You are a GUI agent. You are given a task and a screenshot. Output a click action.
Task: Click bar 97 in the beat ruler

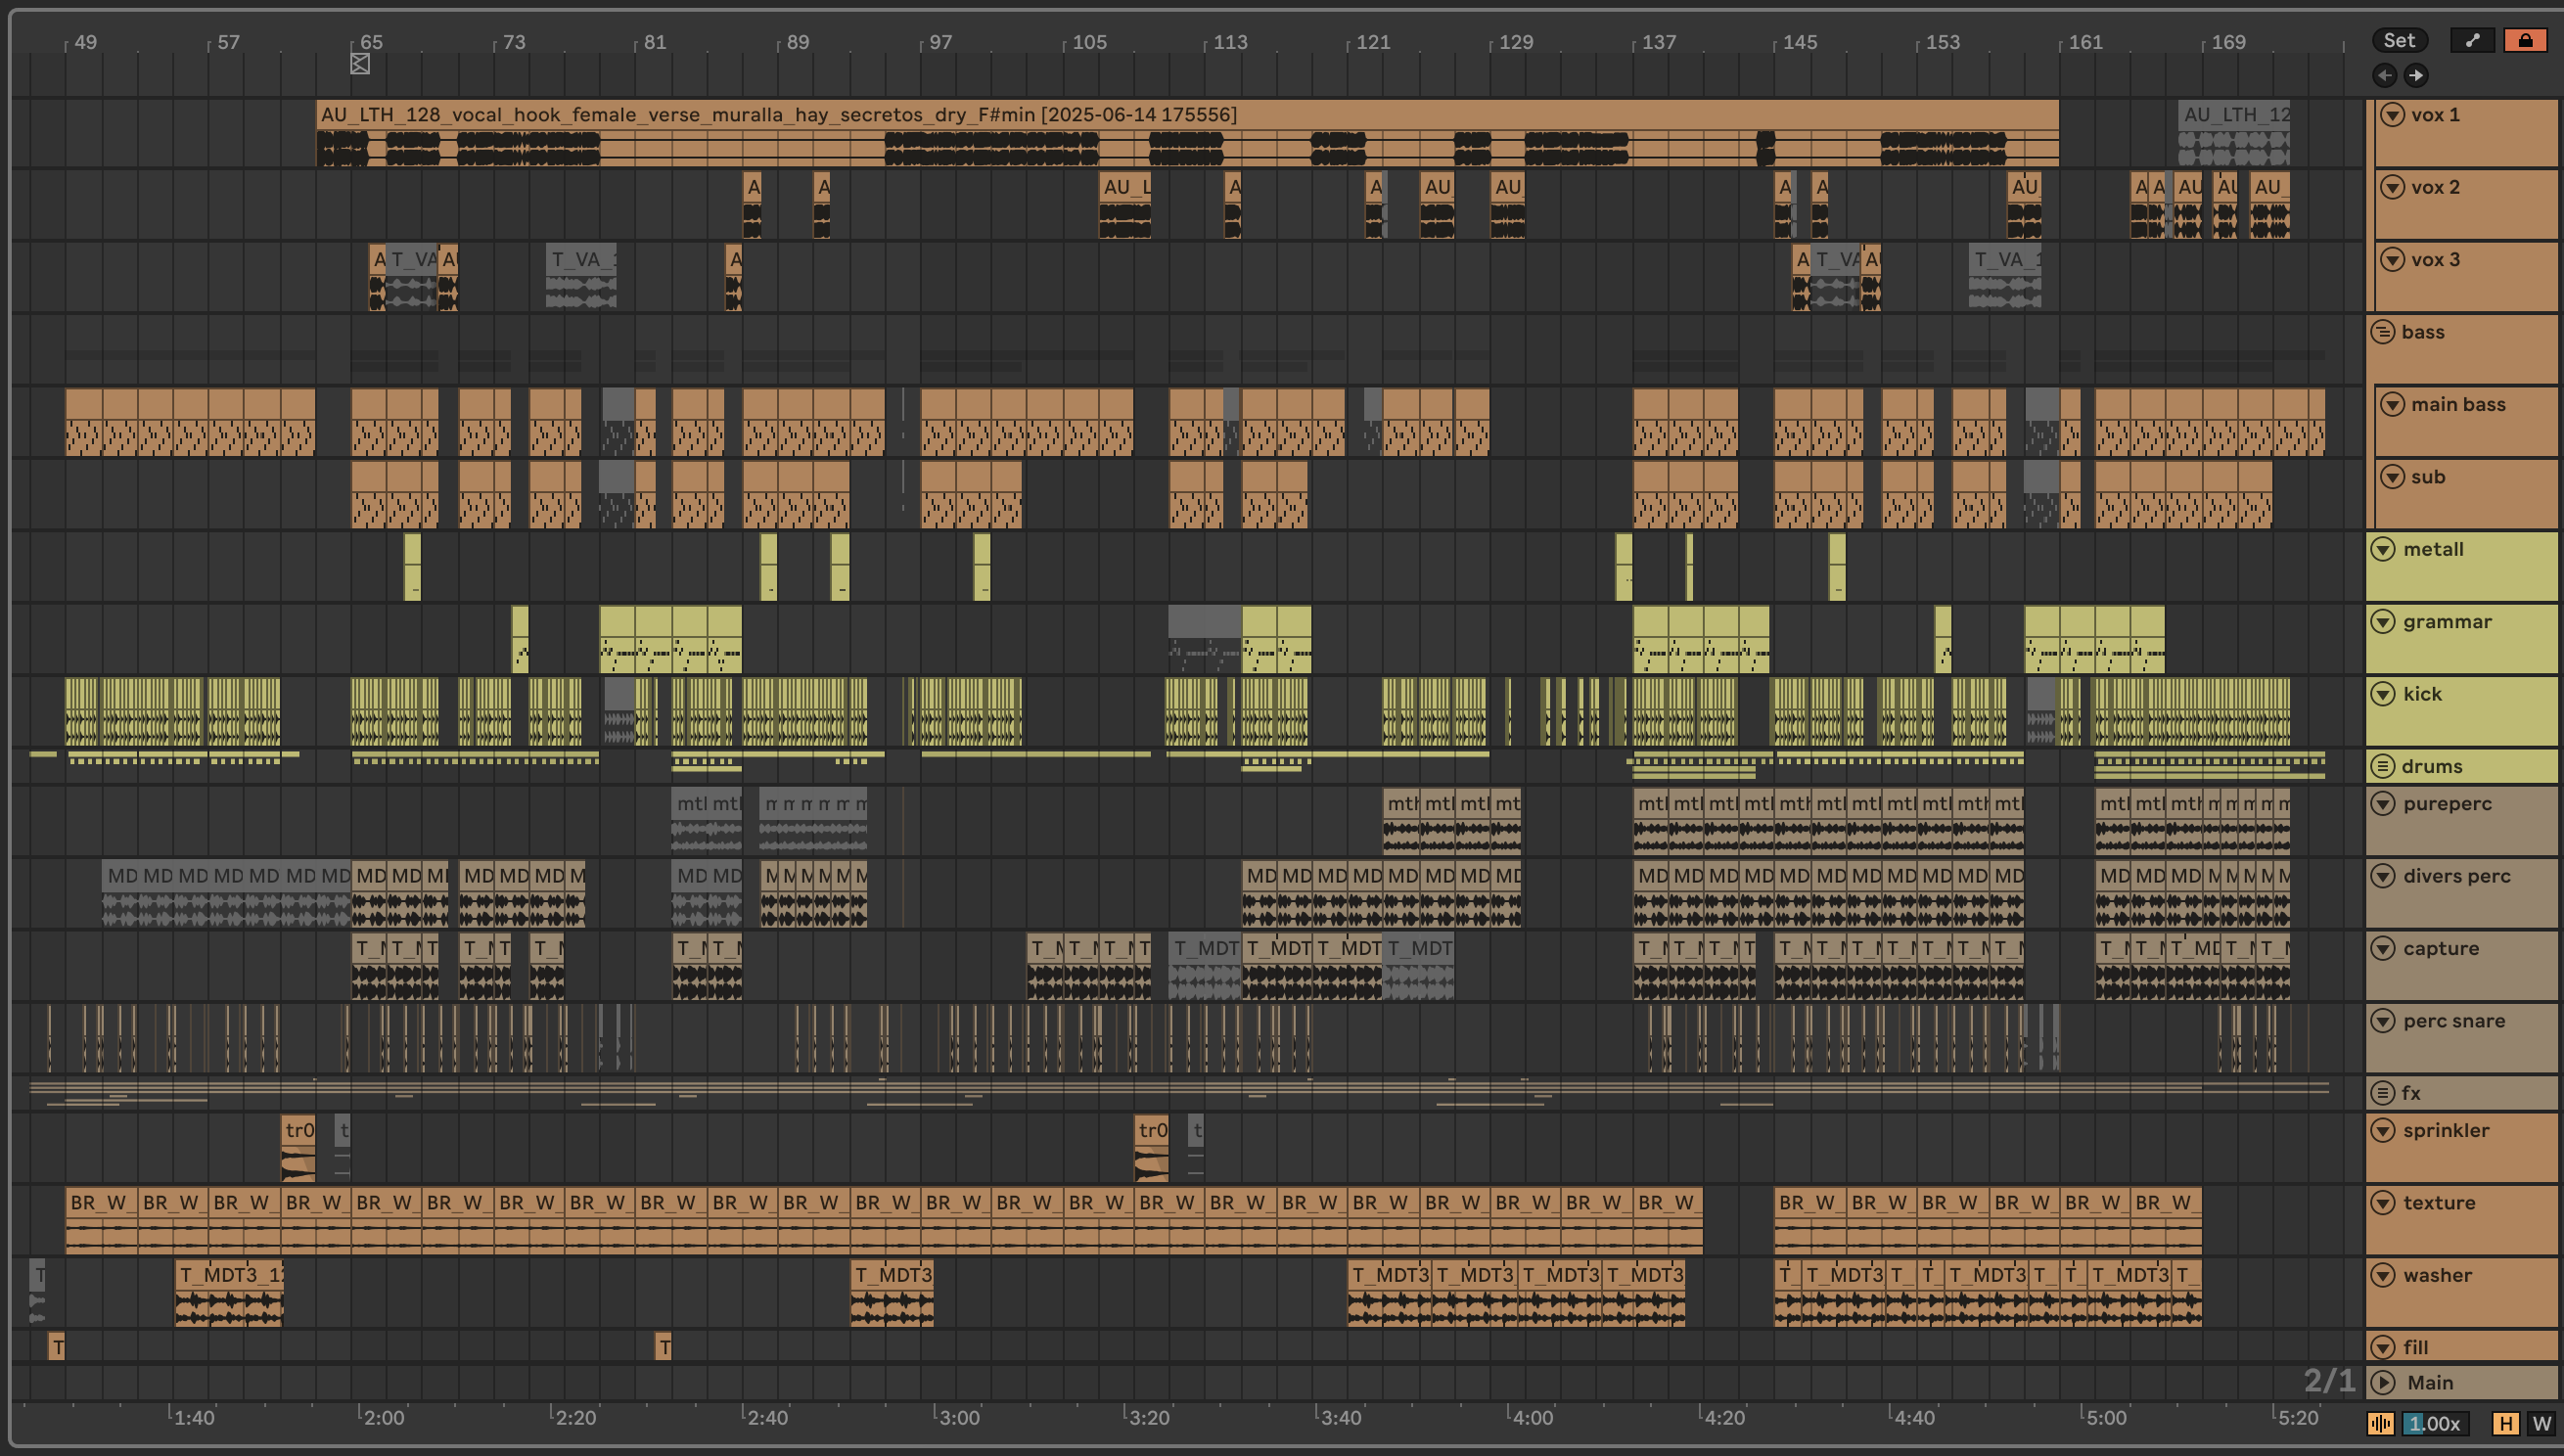[940, 42]
